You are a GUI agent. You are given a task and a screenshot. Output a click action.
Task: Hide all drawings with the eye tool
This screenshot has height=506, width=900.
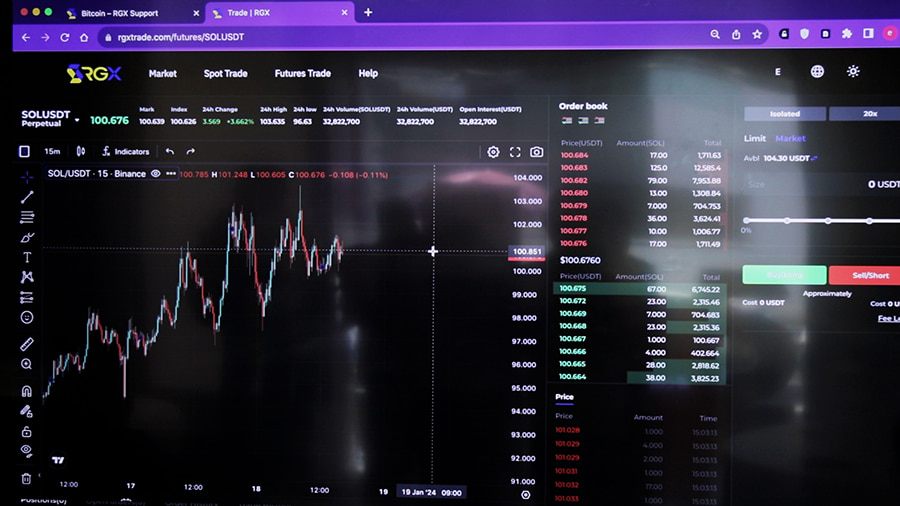[x=26, y=451]
